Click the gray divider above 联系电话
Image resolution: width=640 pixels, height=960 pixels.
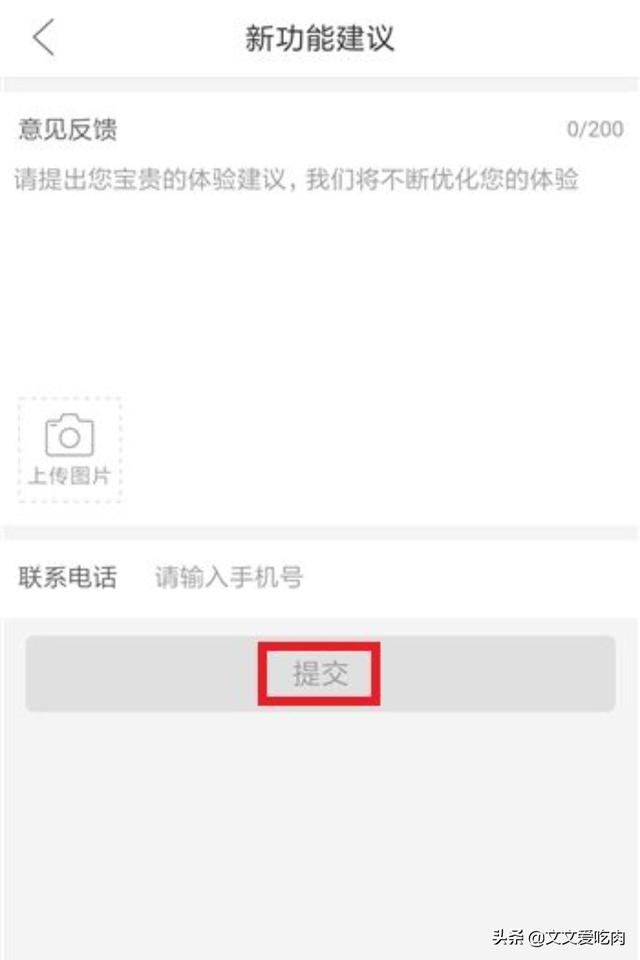pyautogui.click(x=320, y=533)
